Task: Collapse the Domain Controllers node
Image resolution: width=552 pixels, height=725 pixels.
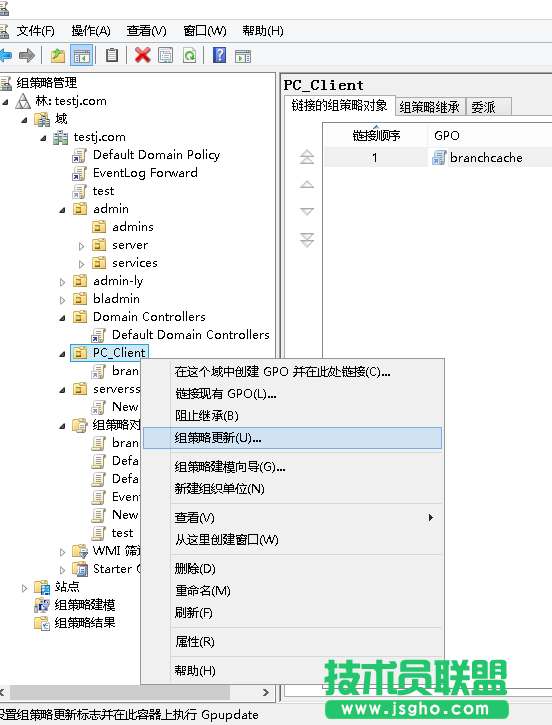Action: point(62,318)
